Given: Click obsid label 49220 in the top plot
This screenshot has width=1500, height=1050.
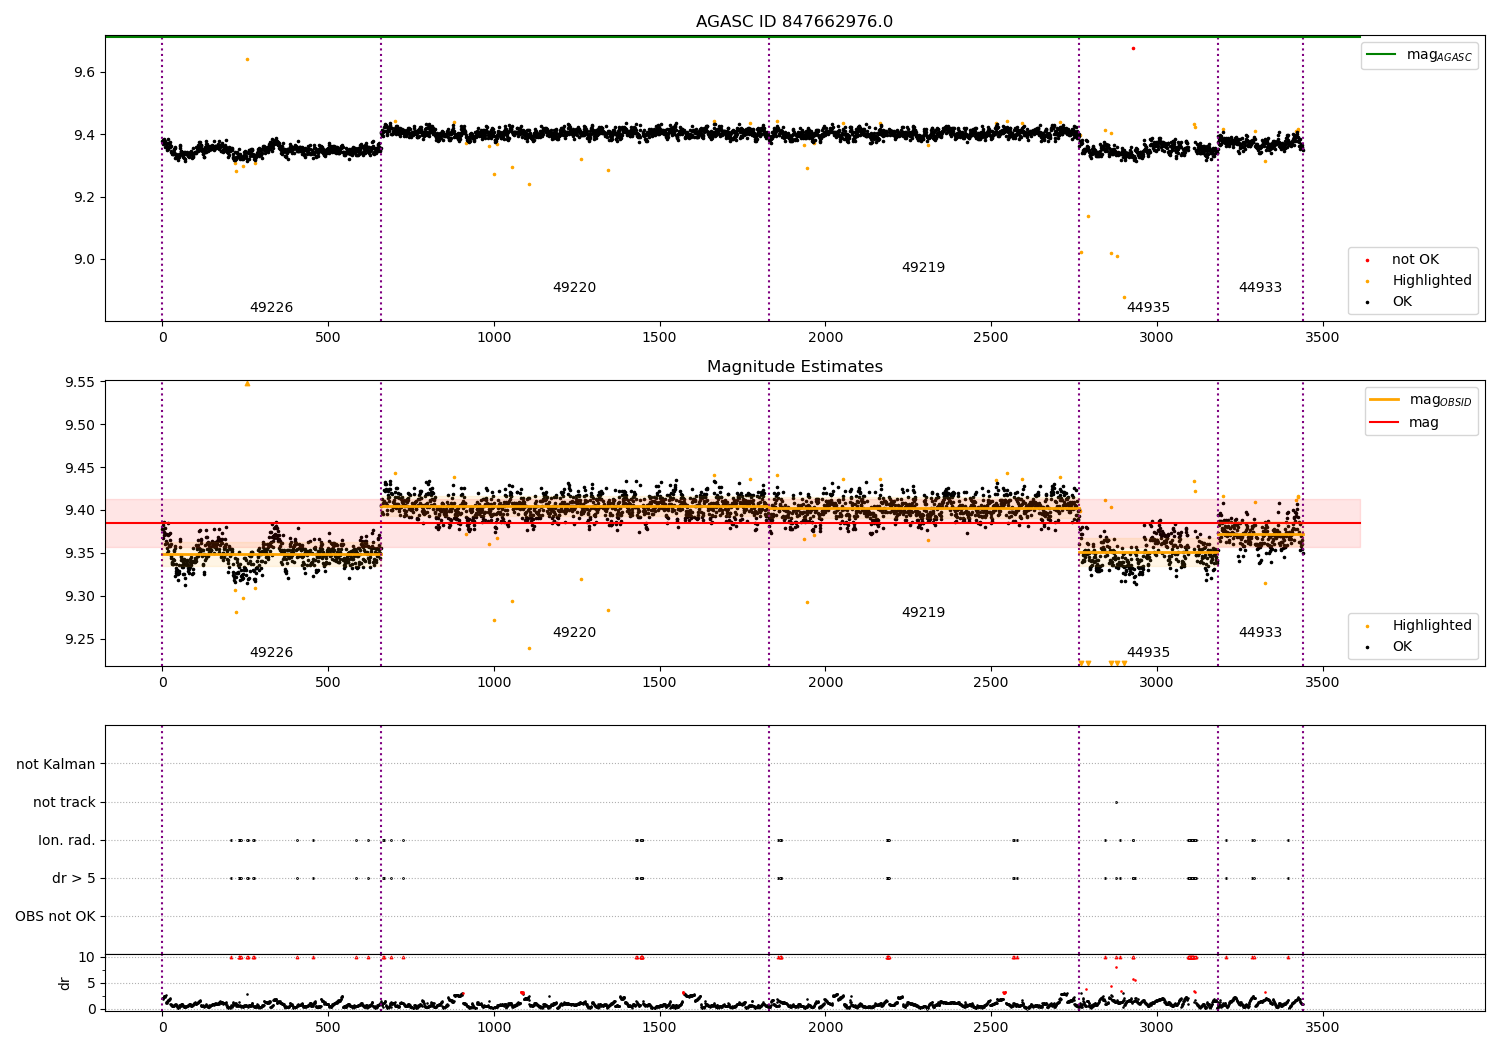Looking at the screenshot, I should coord(574,288).
